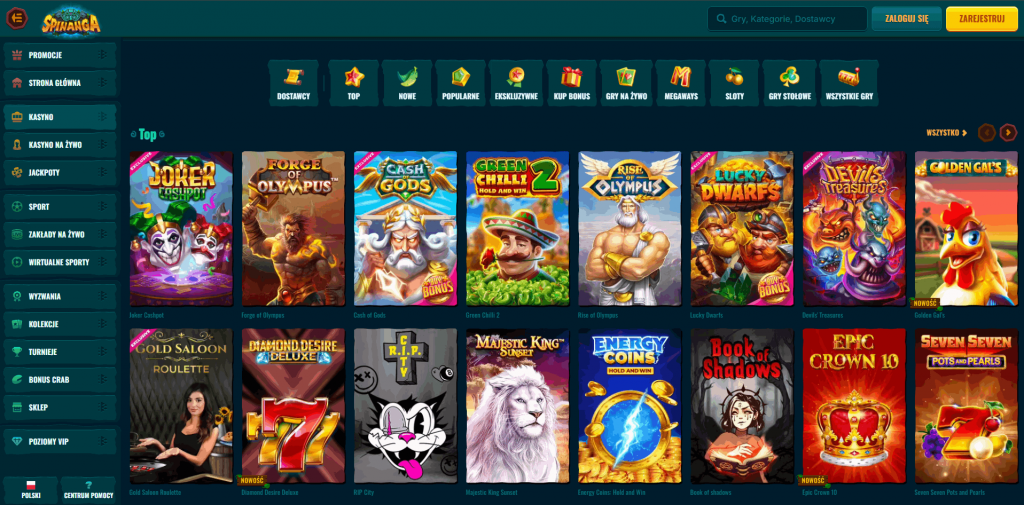Open Kolekcje in the sidebar
Screen dimensions: 1024x505
(x=59, y=324)
